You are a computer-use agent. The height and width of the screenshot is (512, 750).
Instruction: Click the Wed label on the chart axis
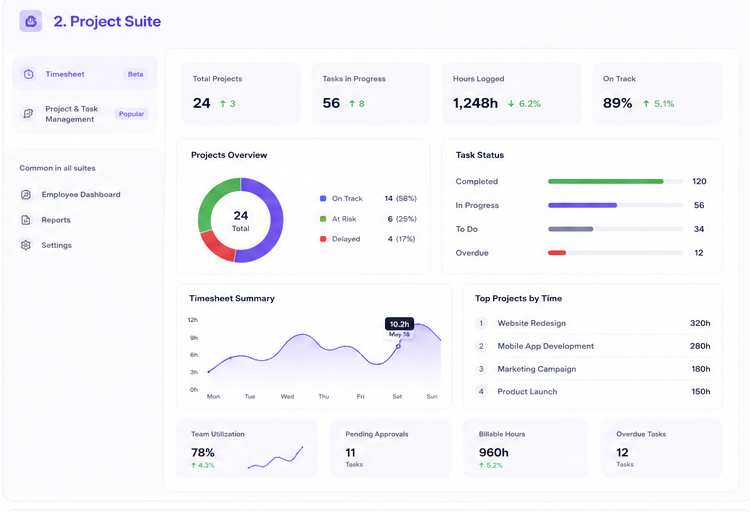[287, 396]
